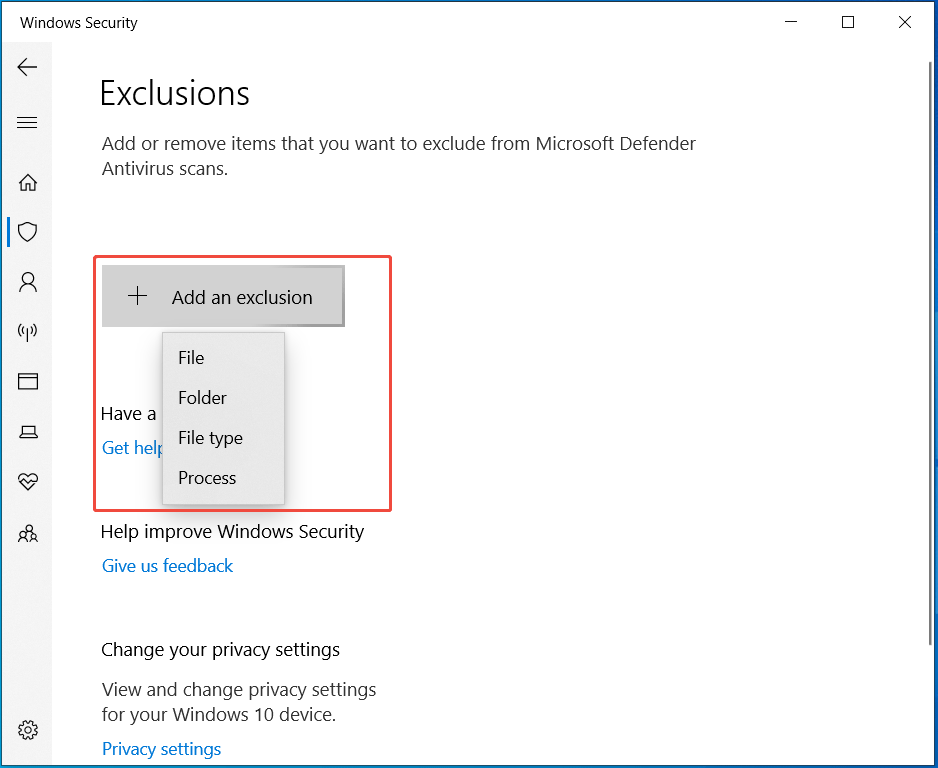Select the Virus & threat protection shield icon
This screenshot has height=768, width=938.
27,231
